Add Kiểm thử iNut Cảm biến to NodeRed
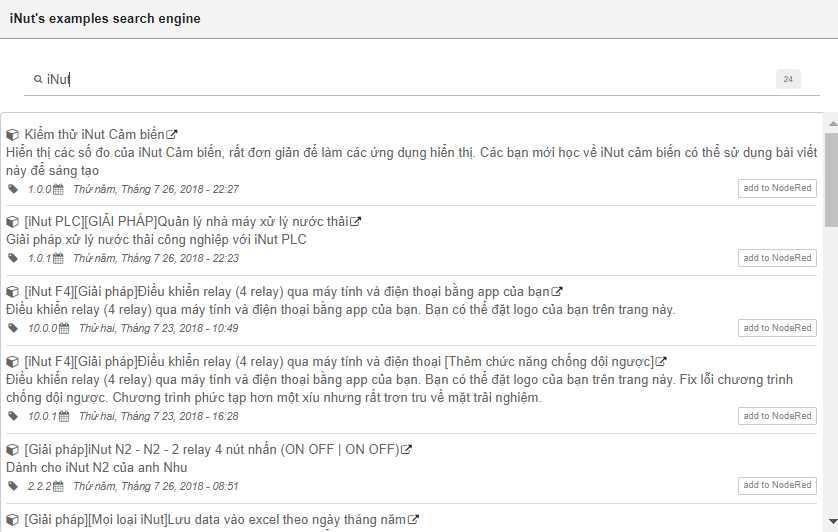Viewport: 838px width, 532px height. pyautogui.click(x=777, y=188)
